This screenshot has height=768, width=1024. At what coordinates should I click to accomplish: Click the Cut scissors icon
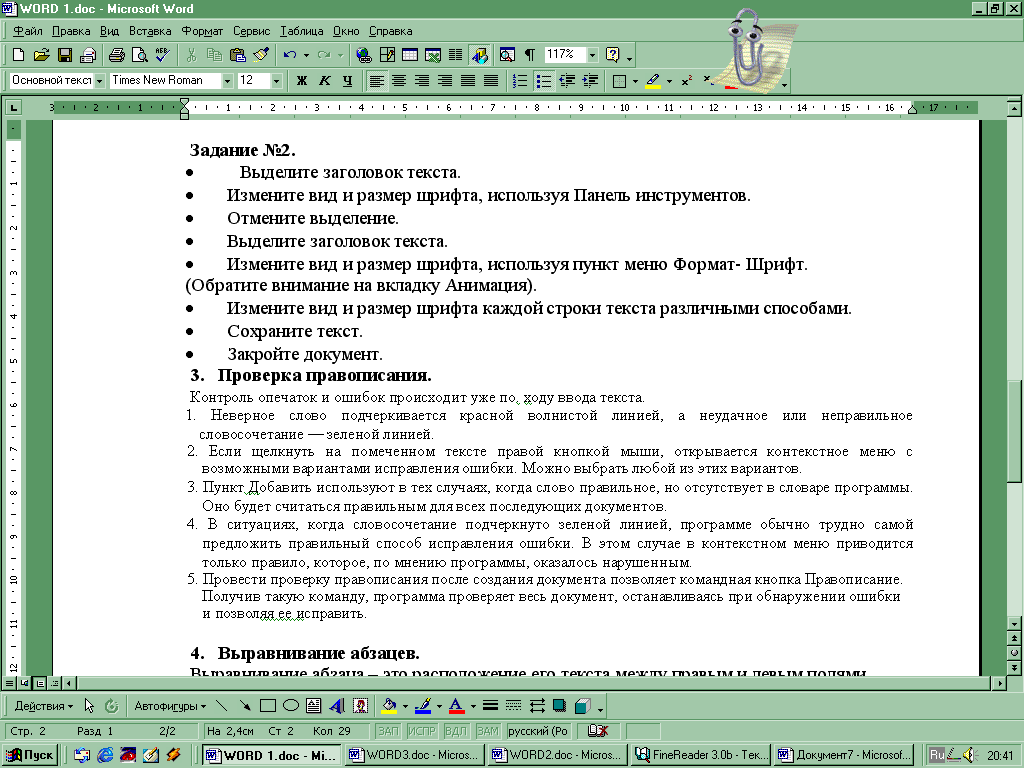tap(191, 55)
